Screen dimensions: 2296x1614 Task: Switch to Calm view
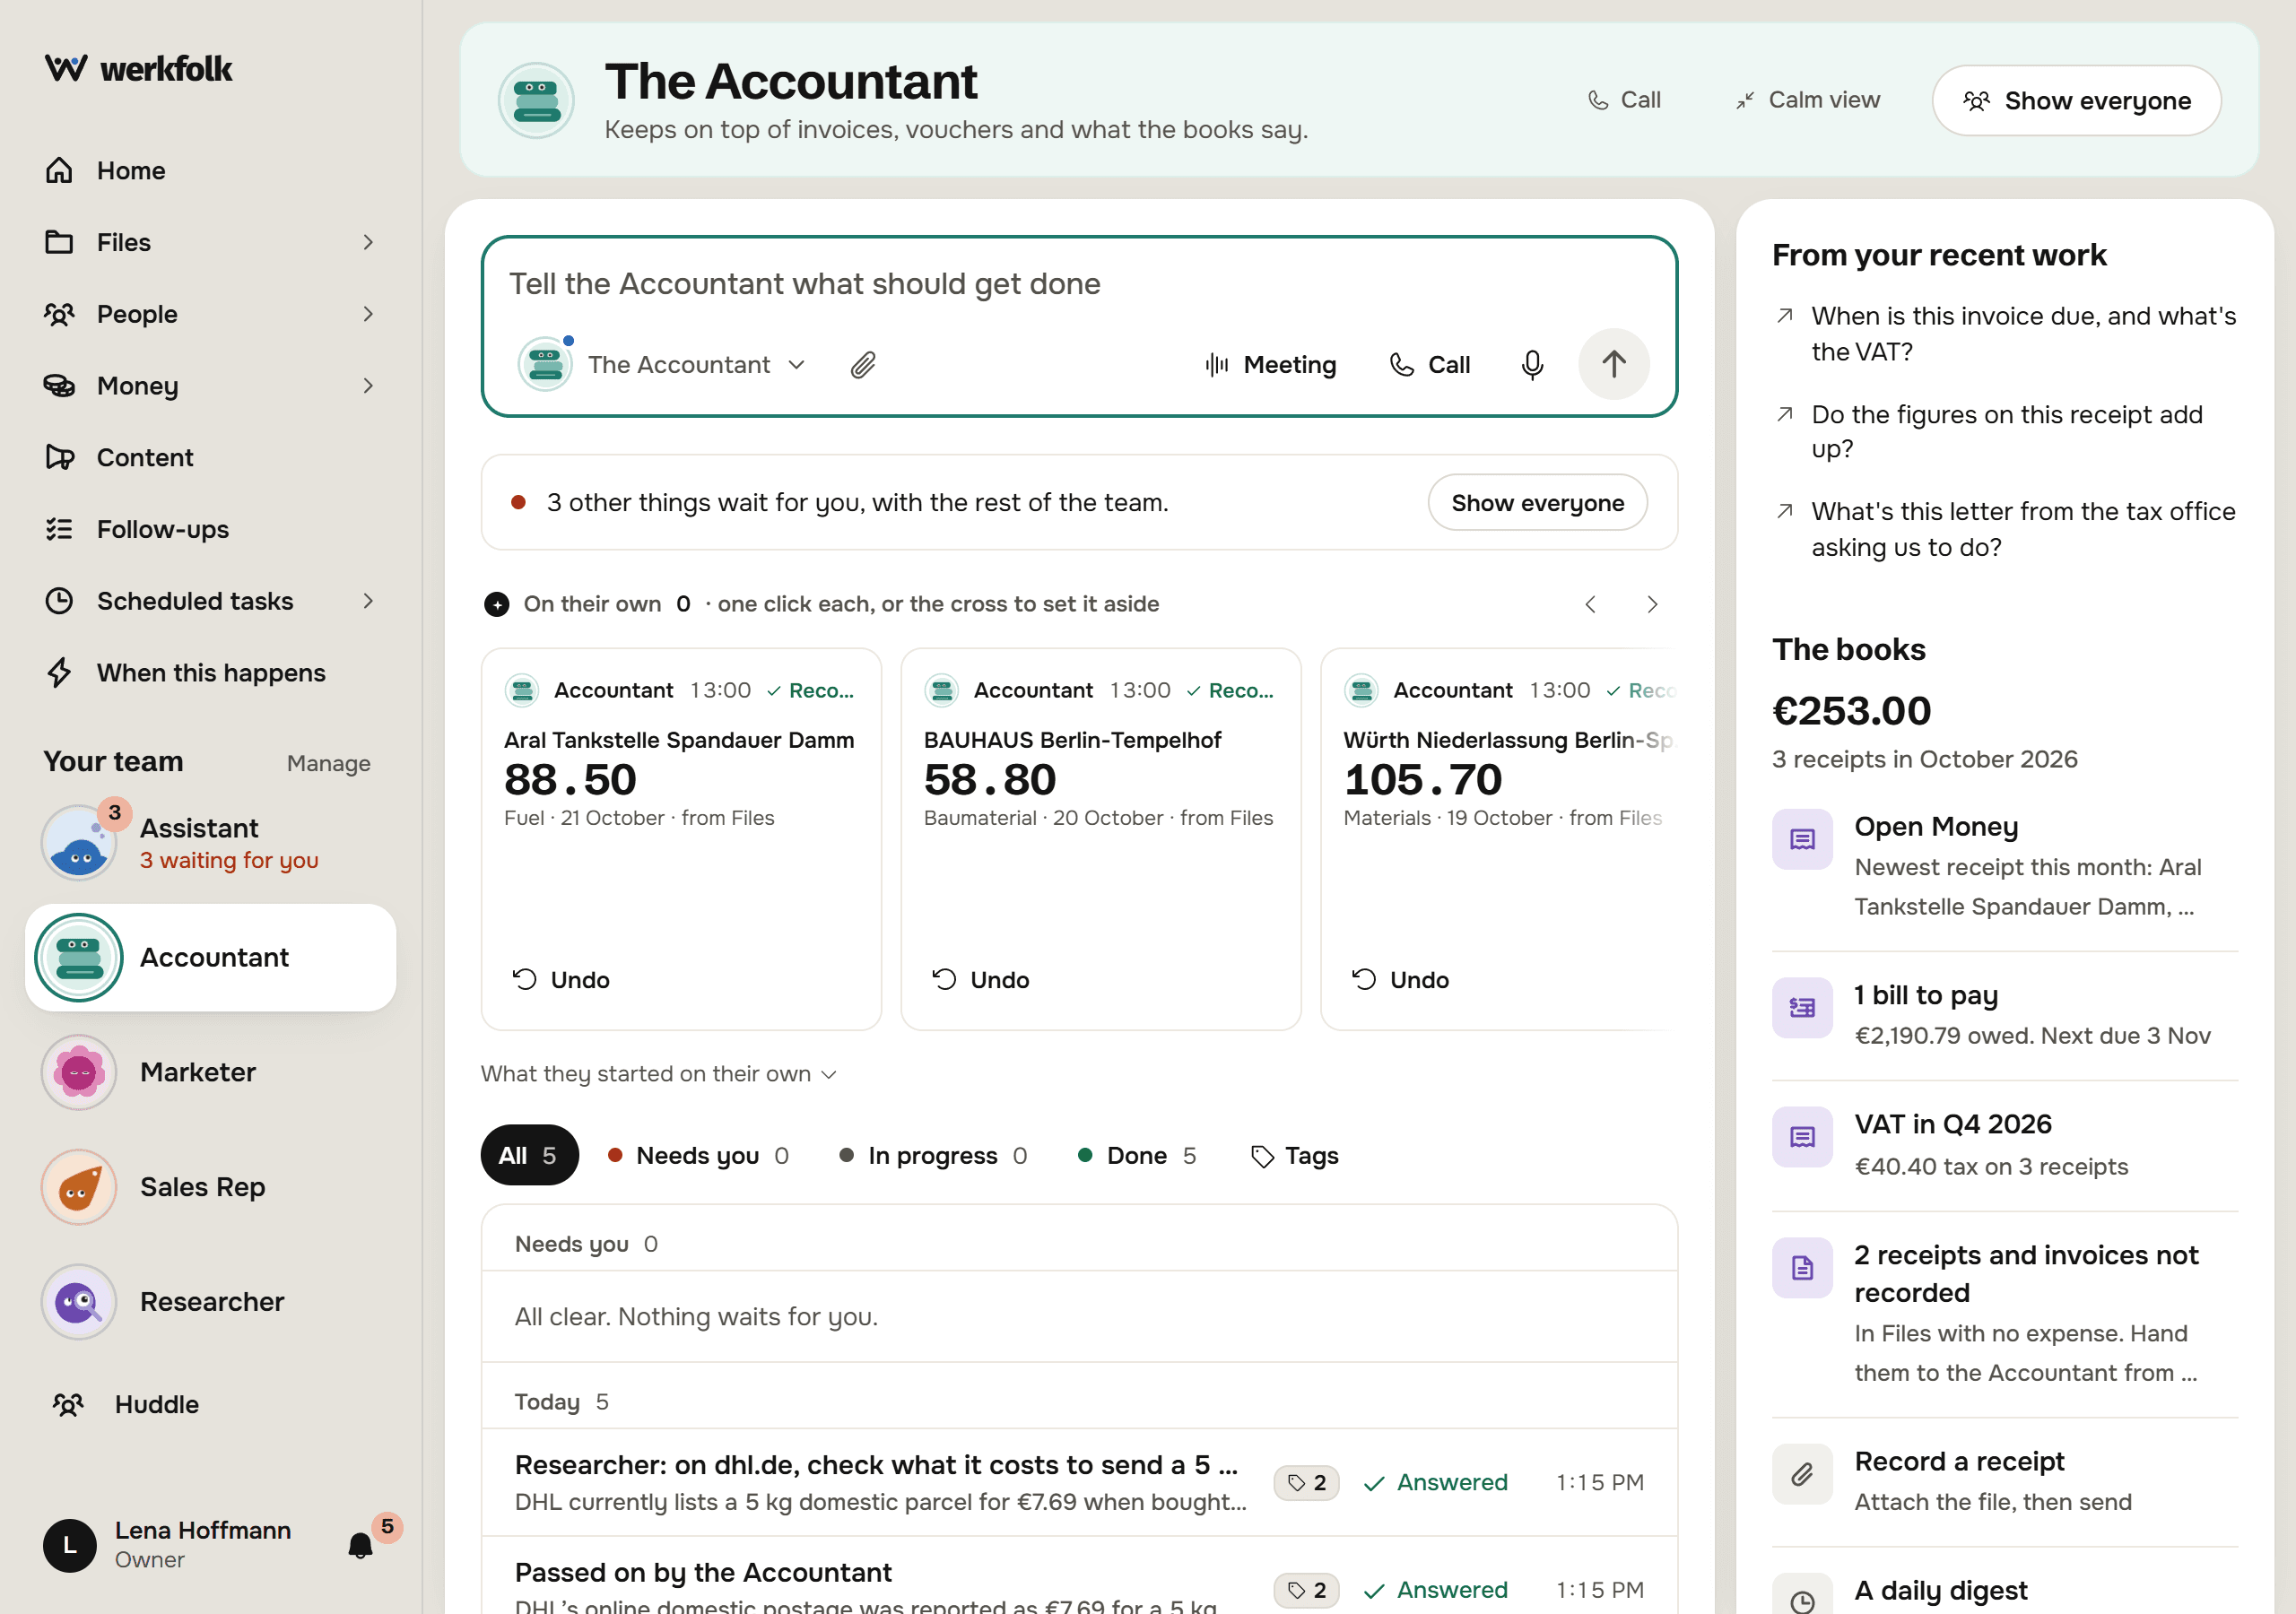tap(1807, 100)
